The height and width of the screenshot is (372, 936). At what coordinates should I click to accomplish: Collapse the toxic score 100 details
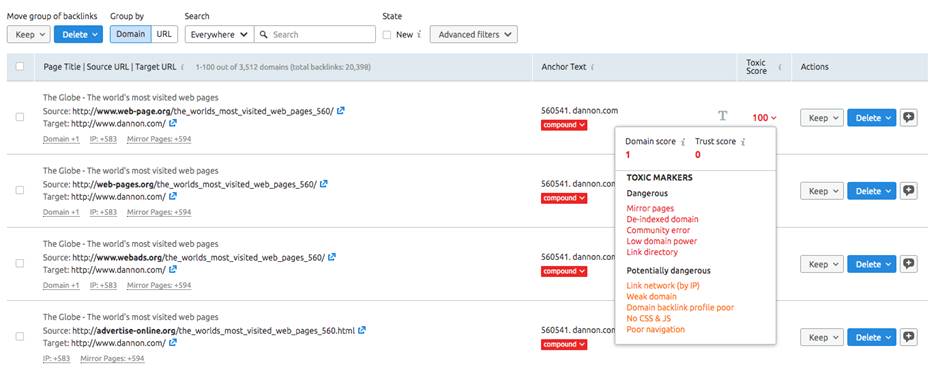(x=765, y=118)
